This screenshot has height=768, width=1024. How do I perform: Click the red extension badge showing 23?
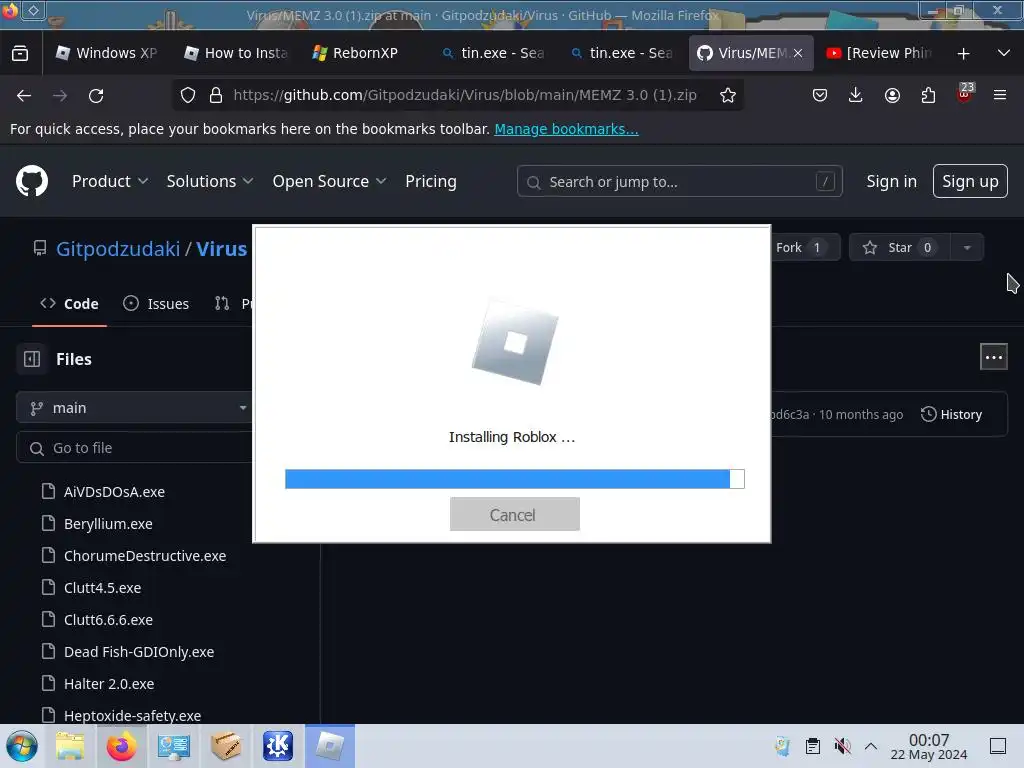coord(965,93)
